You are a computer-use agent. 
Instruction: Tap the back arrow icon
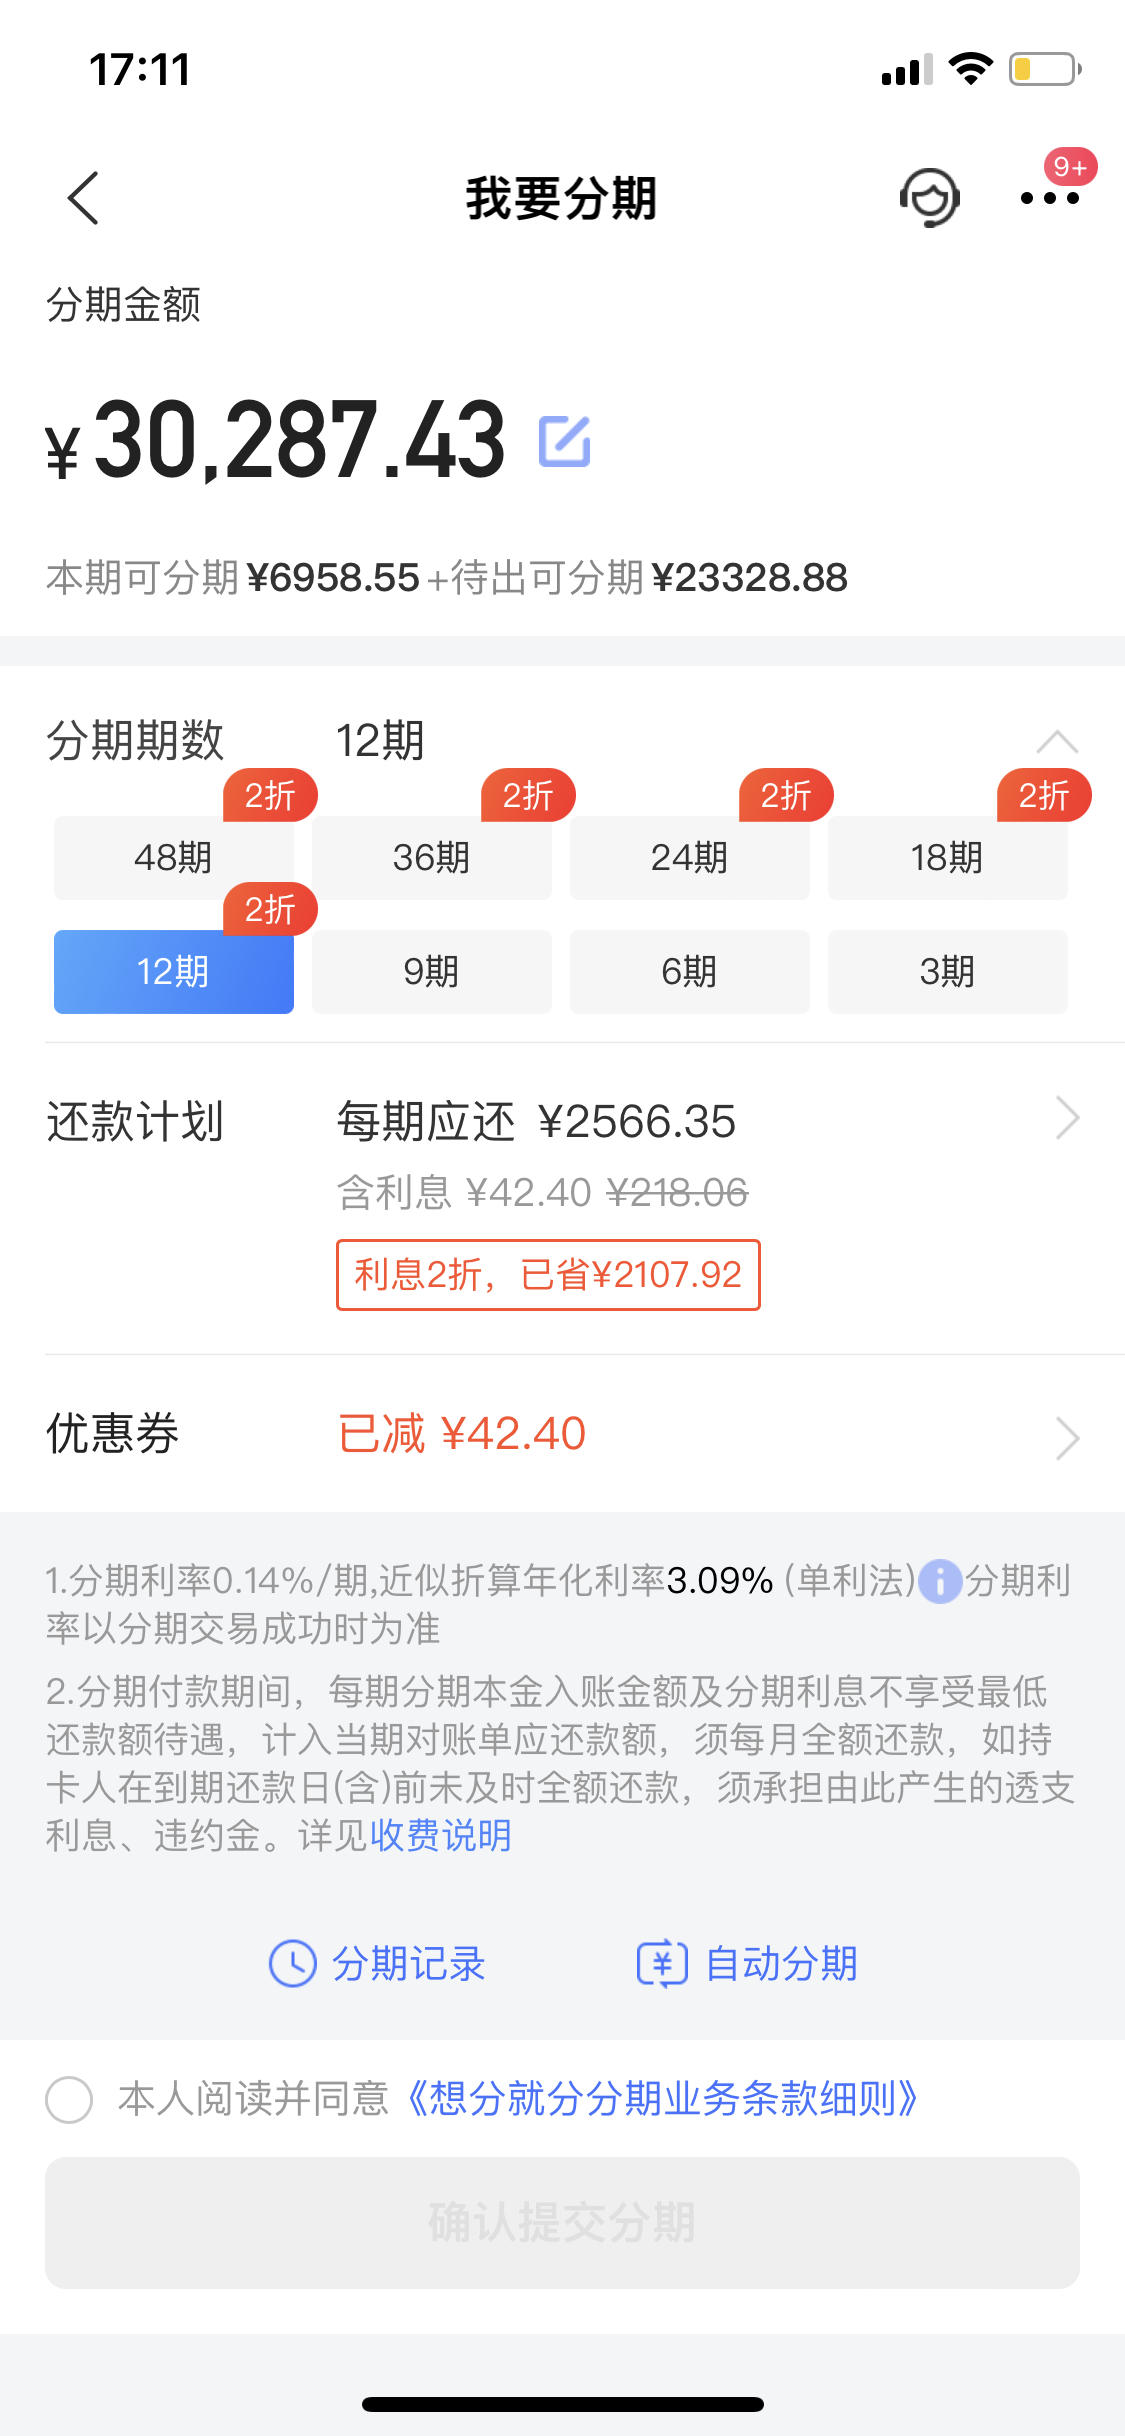tap(83, 198)
